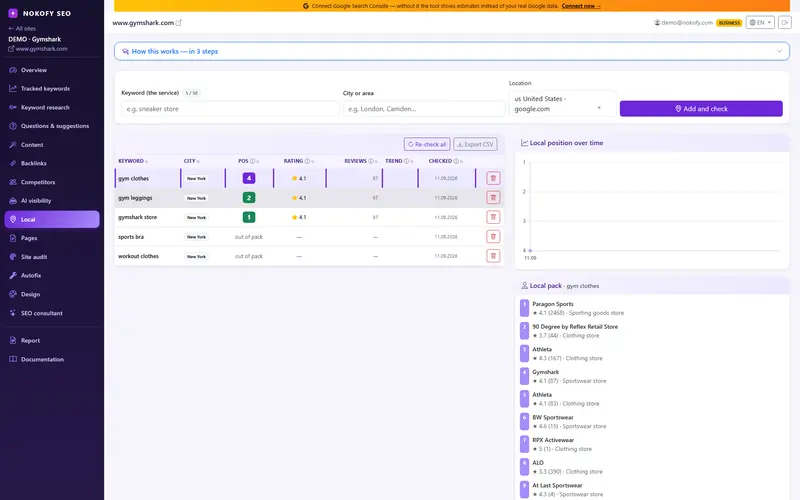This screenshot has height=500, width=800.
Task: Click the user account icon beside demo@nokofy.com
Action: coord(657,22)
